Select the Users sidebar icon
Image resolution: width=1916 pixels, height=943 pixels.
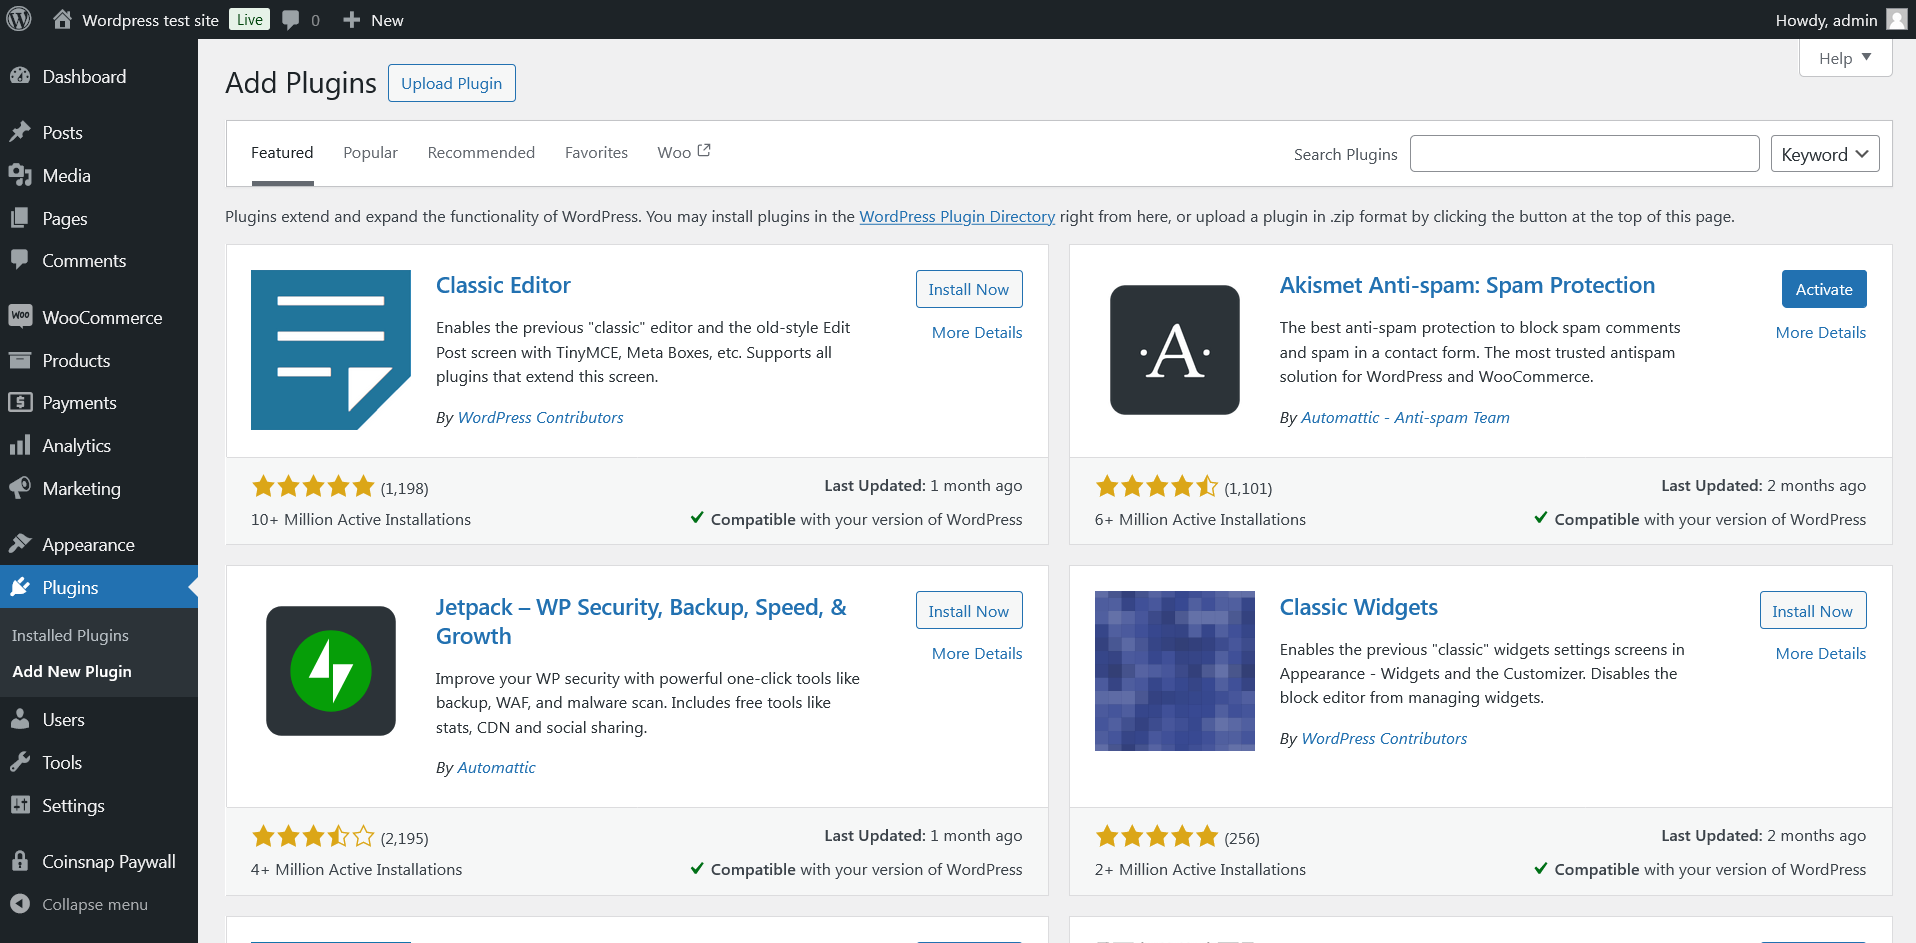click(x=22, y=719)
